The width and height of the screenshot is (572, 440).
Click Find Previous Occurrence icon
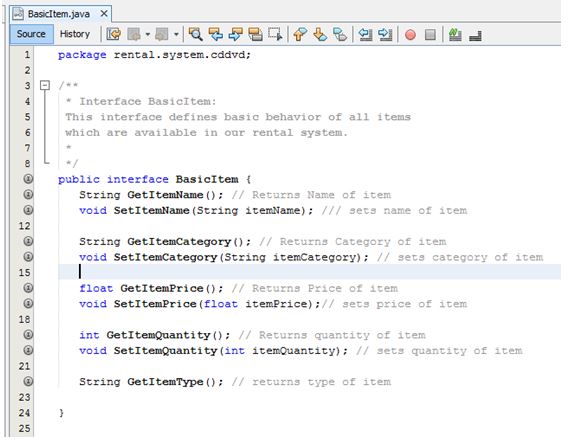tap(216, 34)
